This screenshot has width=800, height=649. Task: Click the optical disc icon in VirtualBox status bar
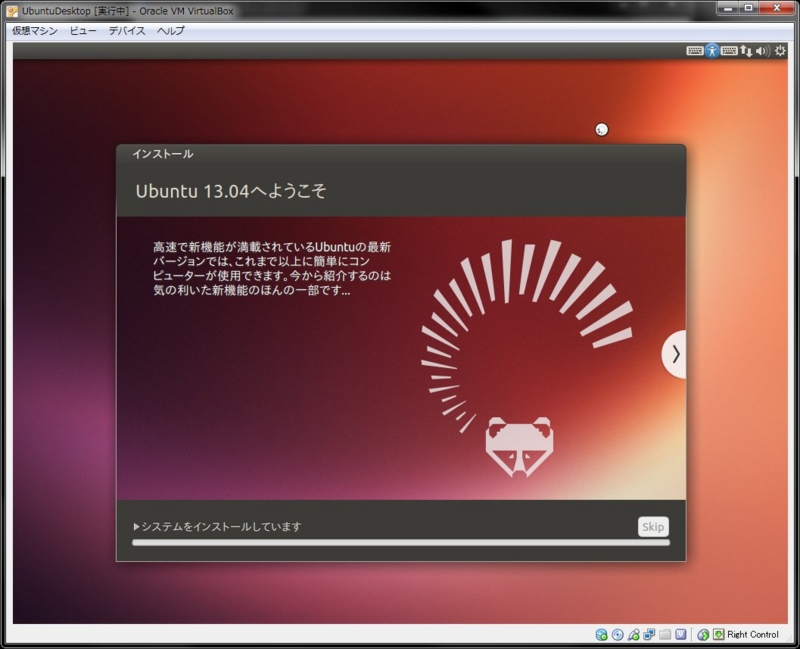[617, 635]
